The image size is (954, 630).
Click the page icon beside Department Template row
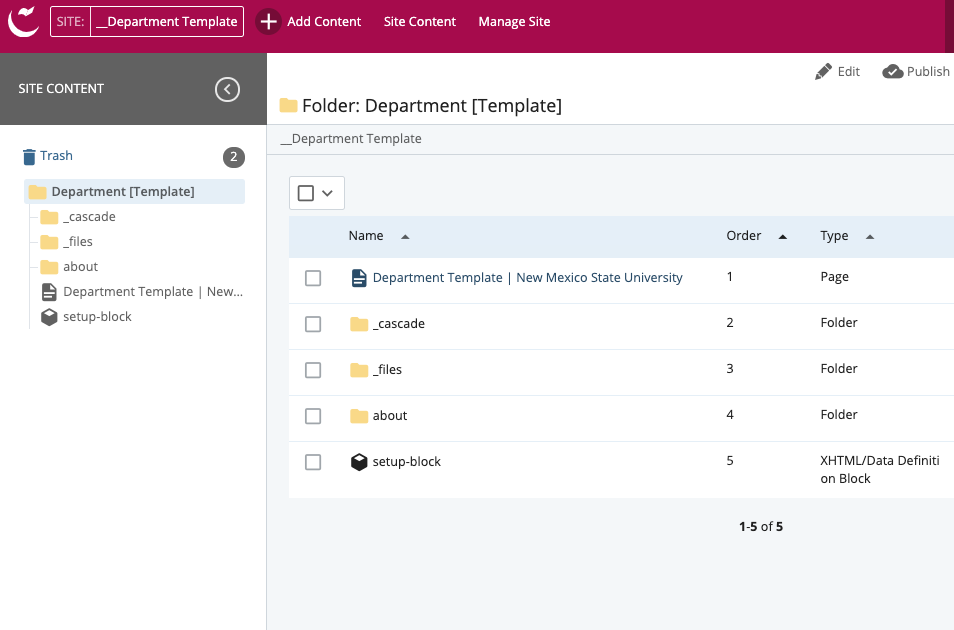coord(359,278)
